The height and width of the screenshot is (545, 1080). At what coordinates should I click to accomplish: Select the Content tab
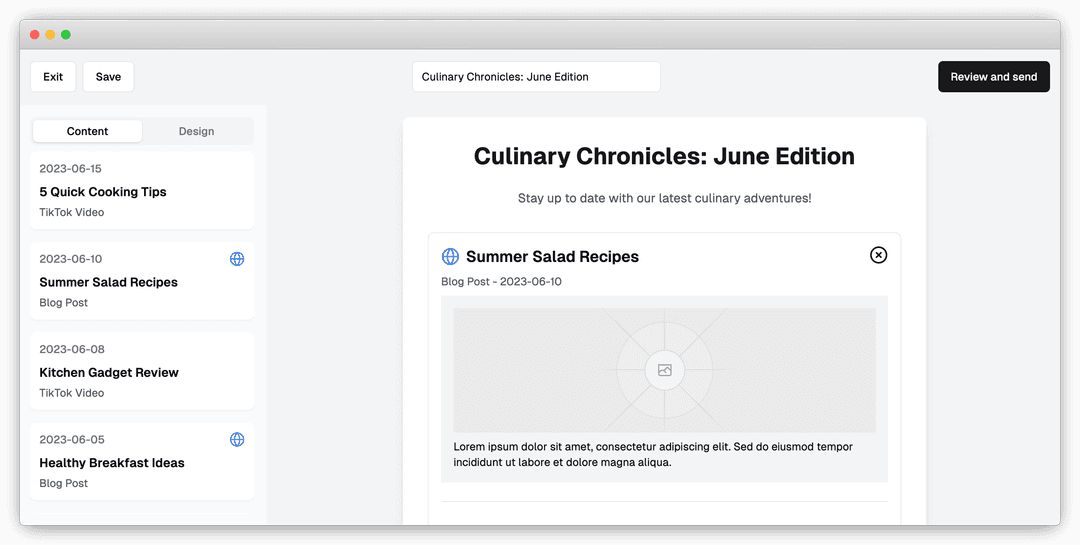pos(88,131)
